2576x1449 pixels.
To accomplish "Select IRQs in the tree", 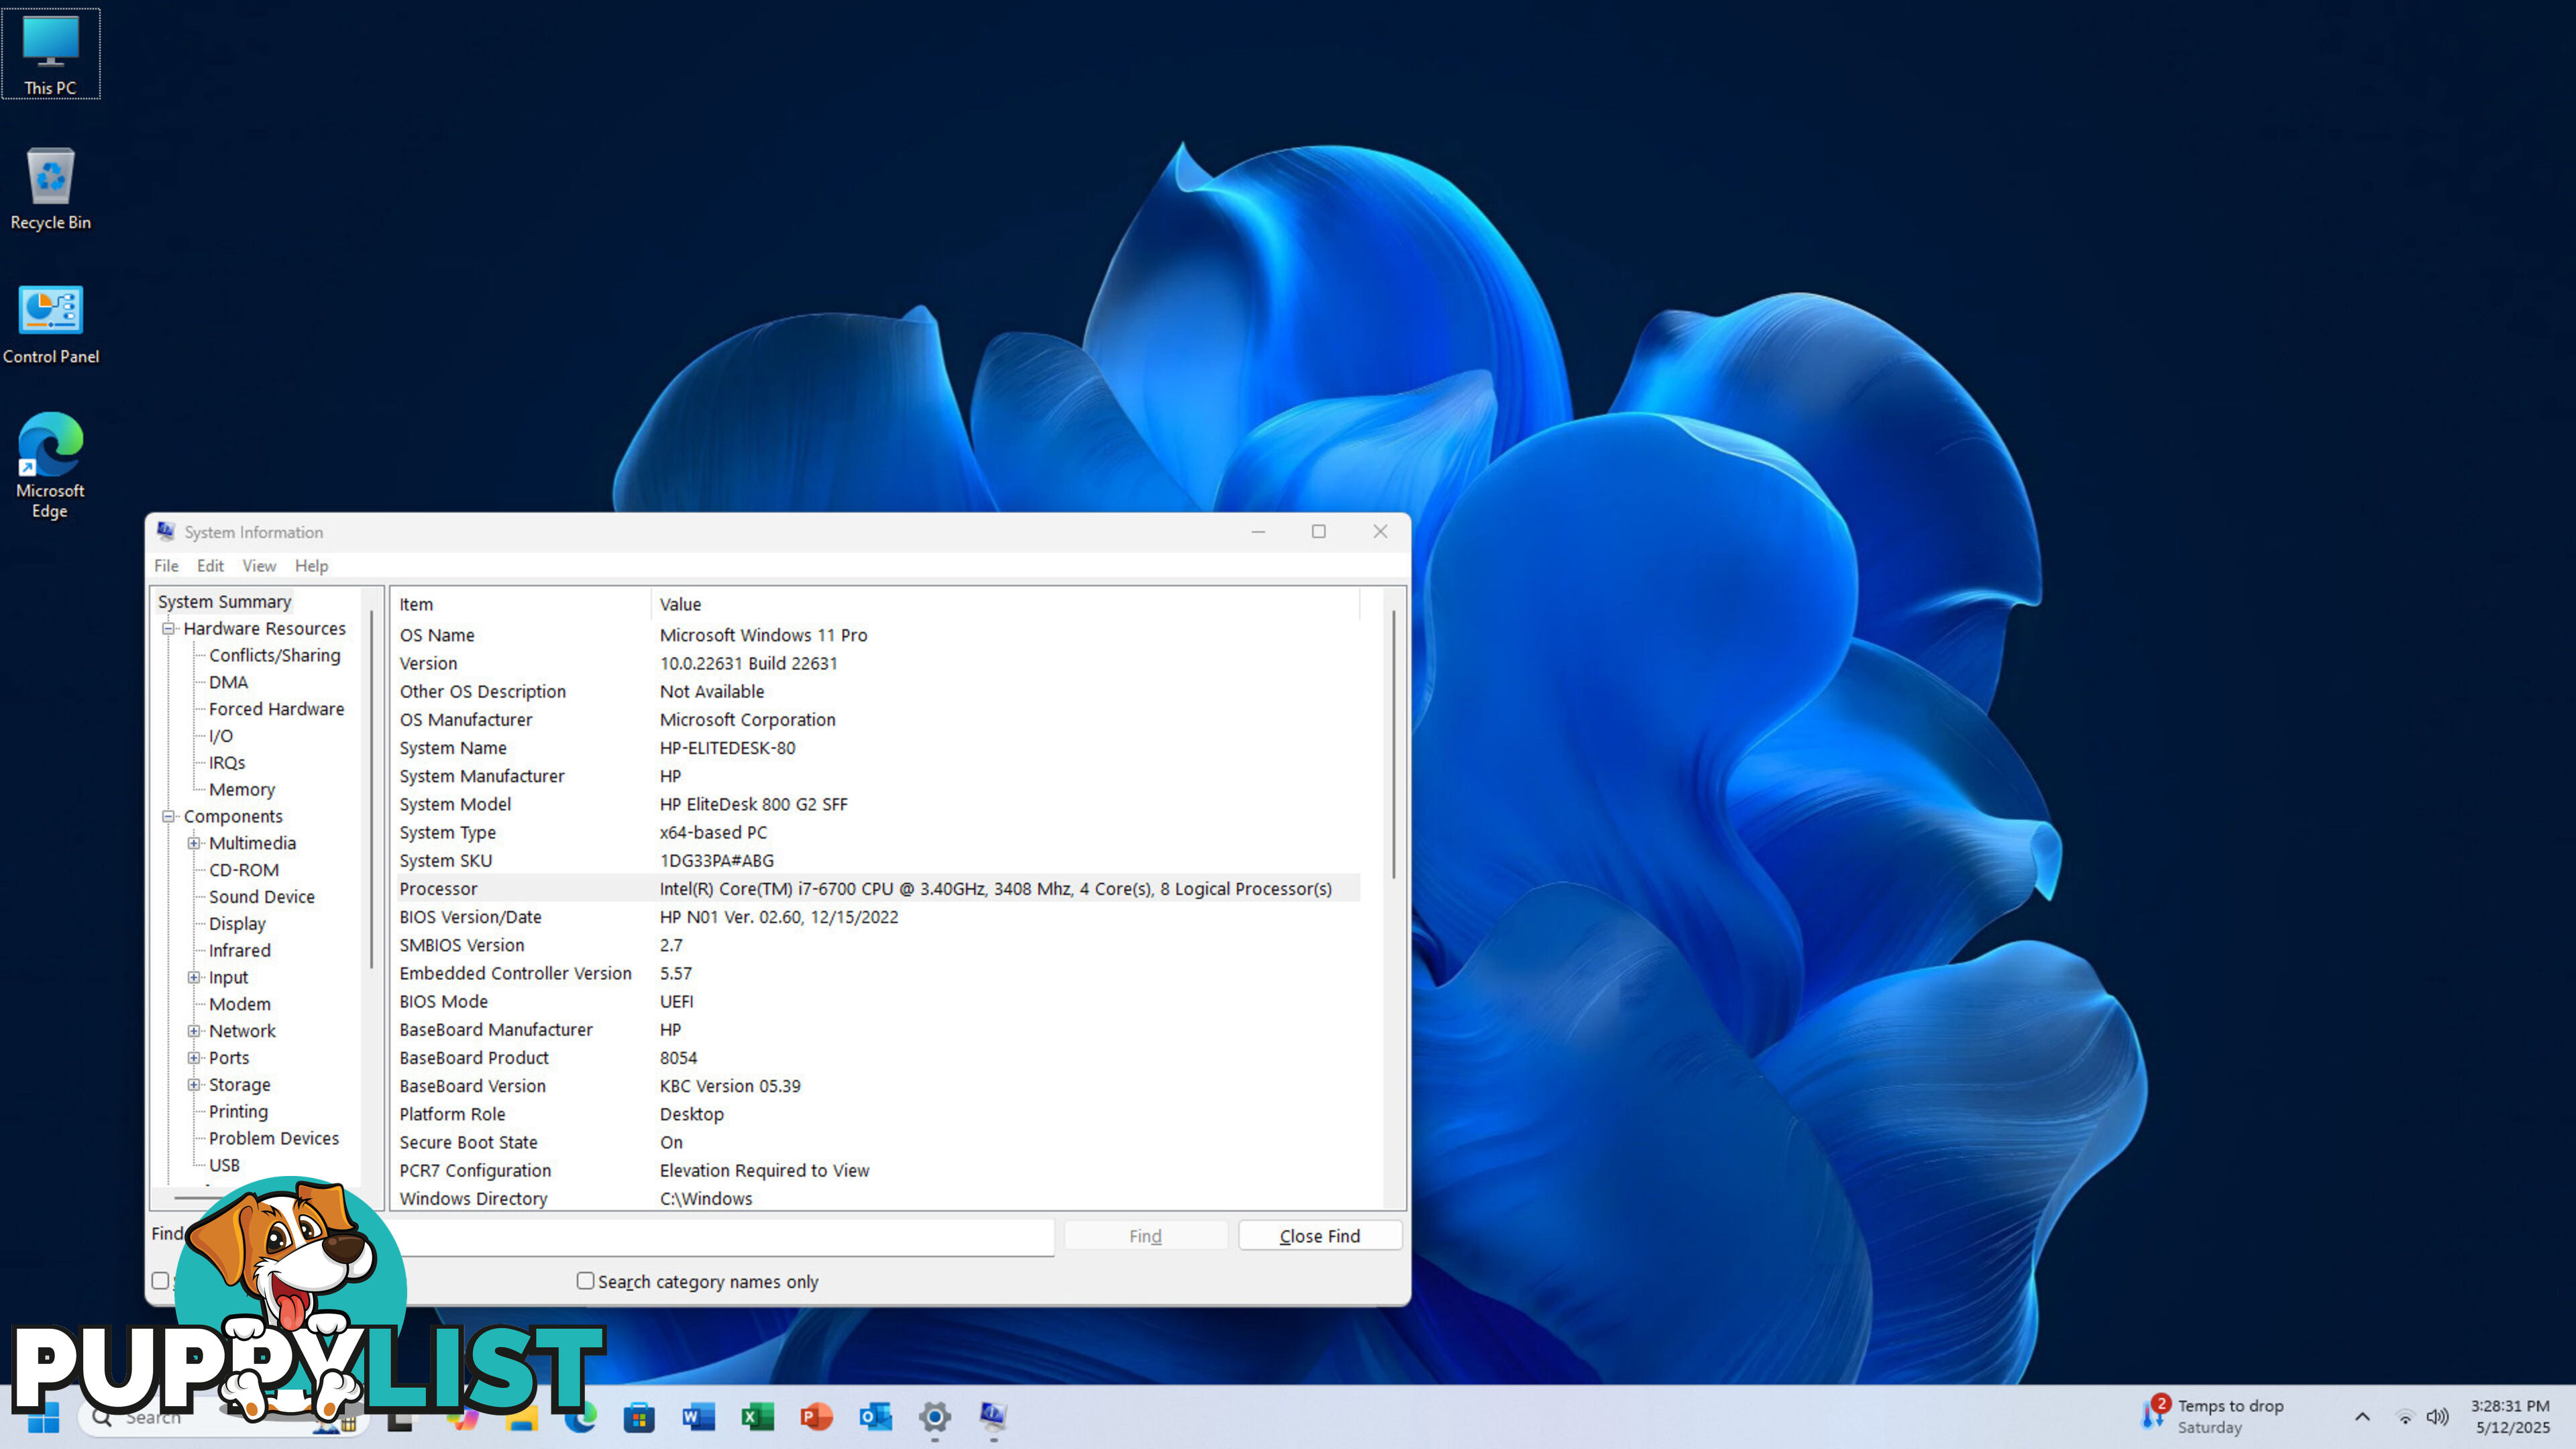I will point(226,763).
